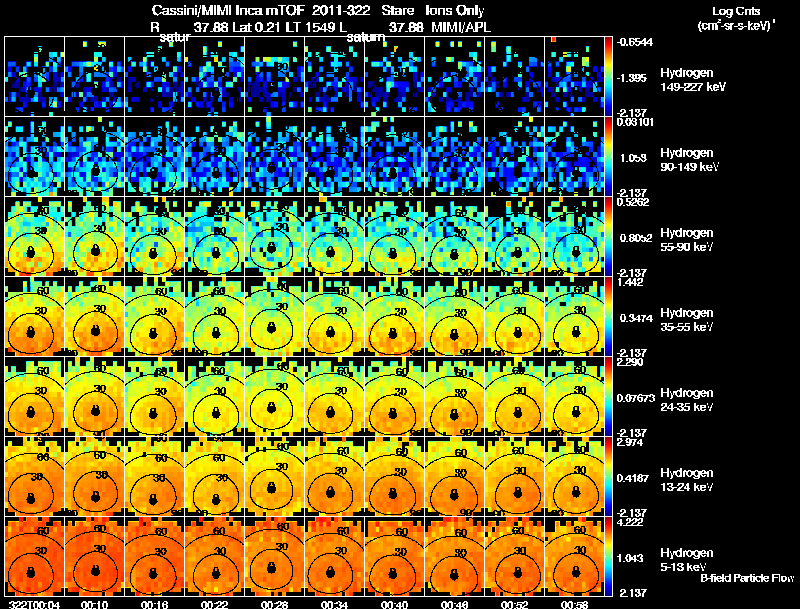
Task: Open the 149-227 keV image panel at 00:04
Action: (34, 77)
